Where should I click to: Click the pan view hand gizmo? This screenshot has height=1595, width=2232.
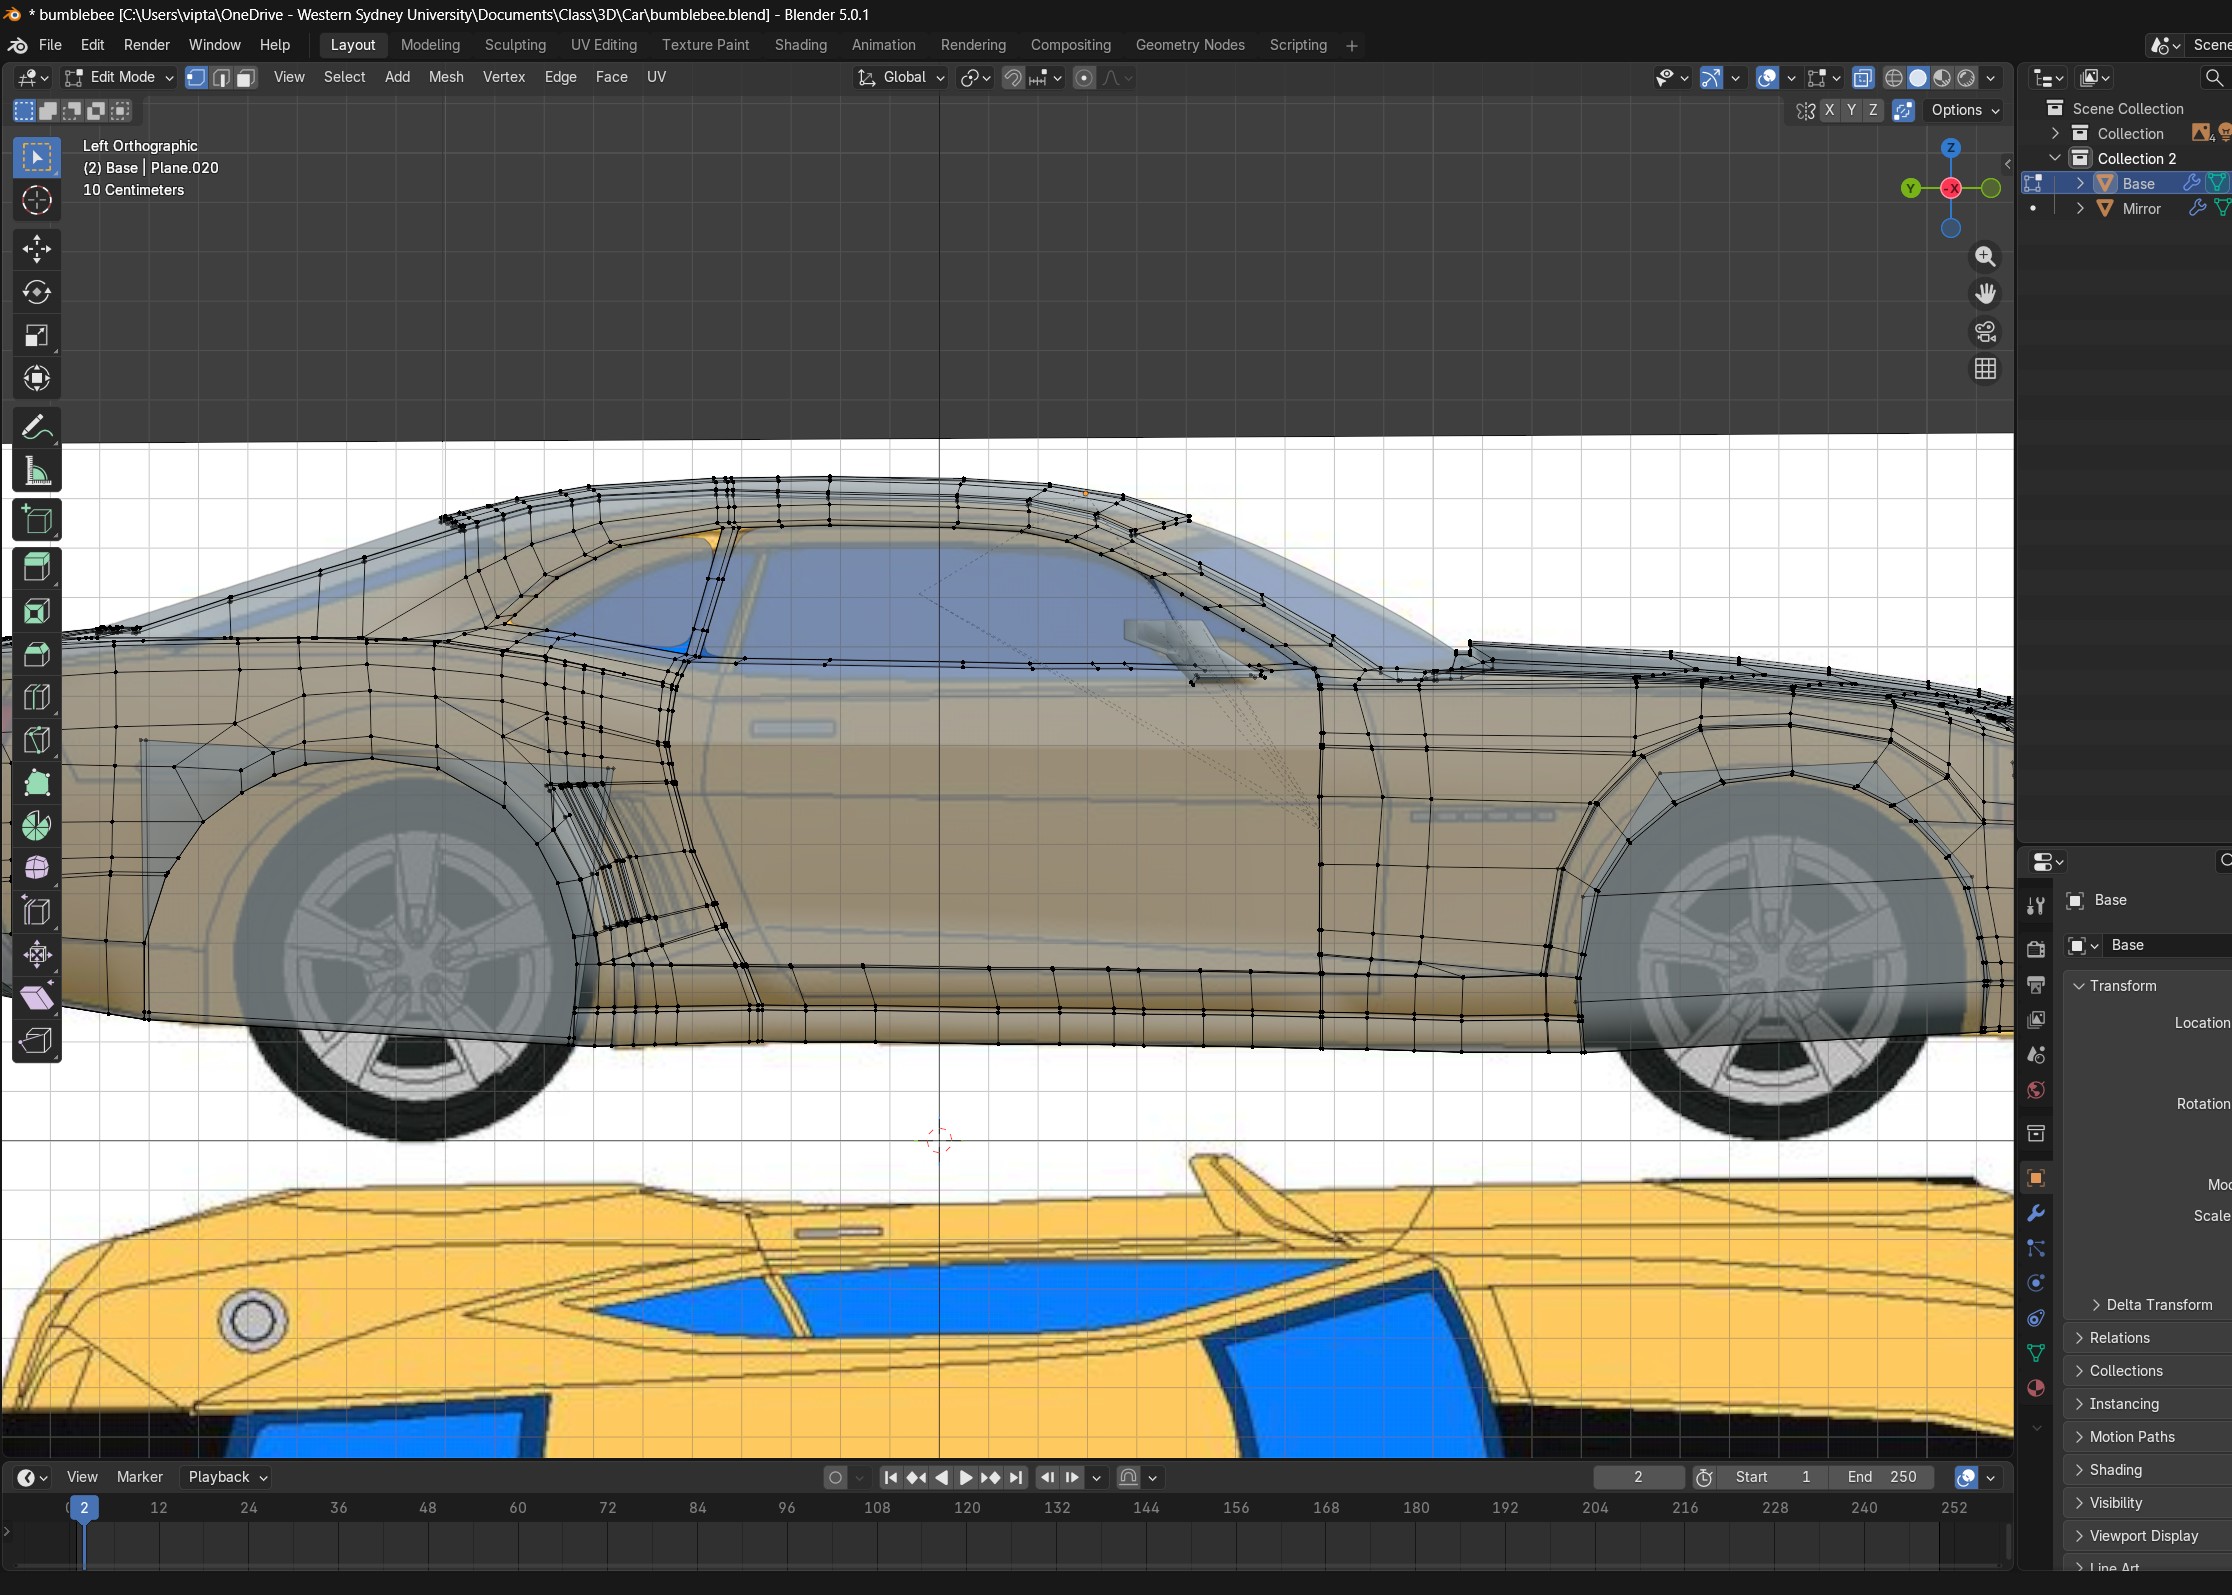point(1985,294)
